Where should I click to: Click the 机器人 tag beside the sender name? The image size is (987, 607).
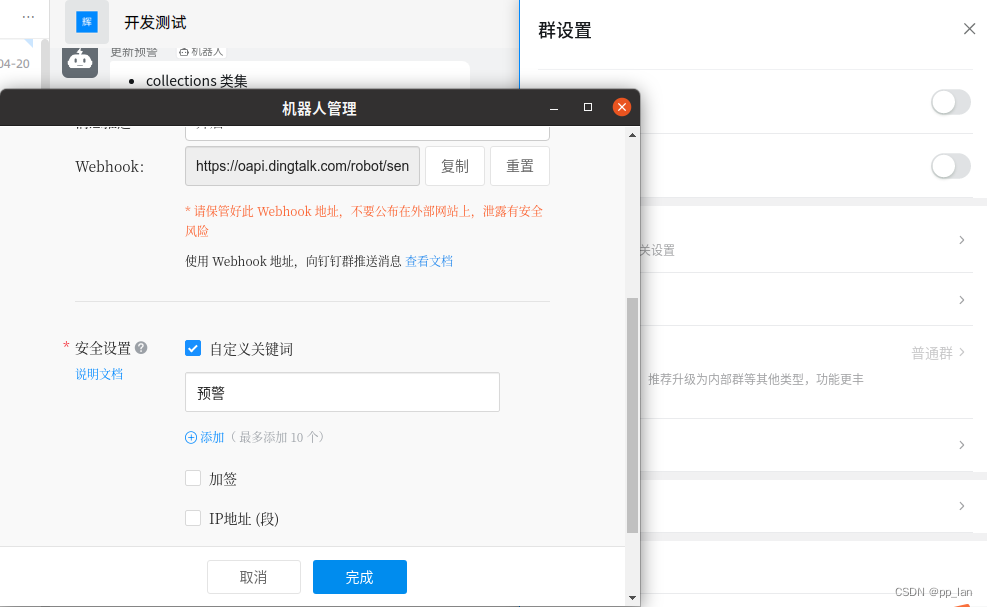[x=201, y=52]
